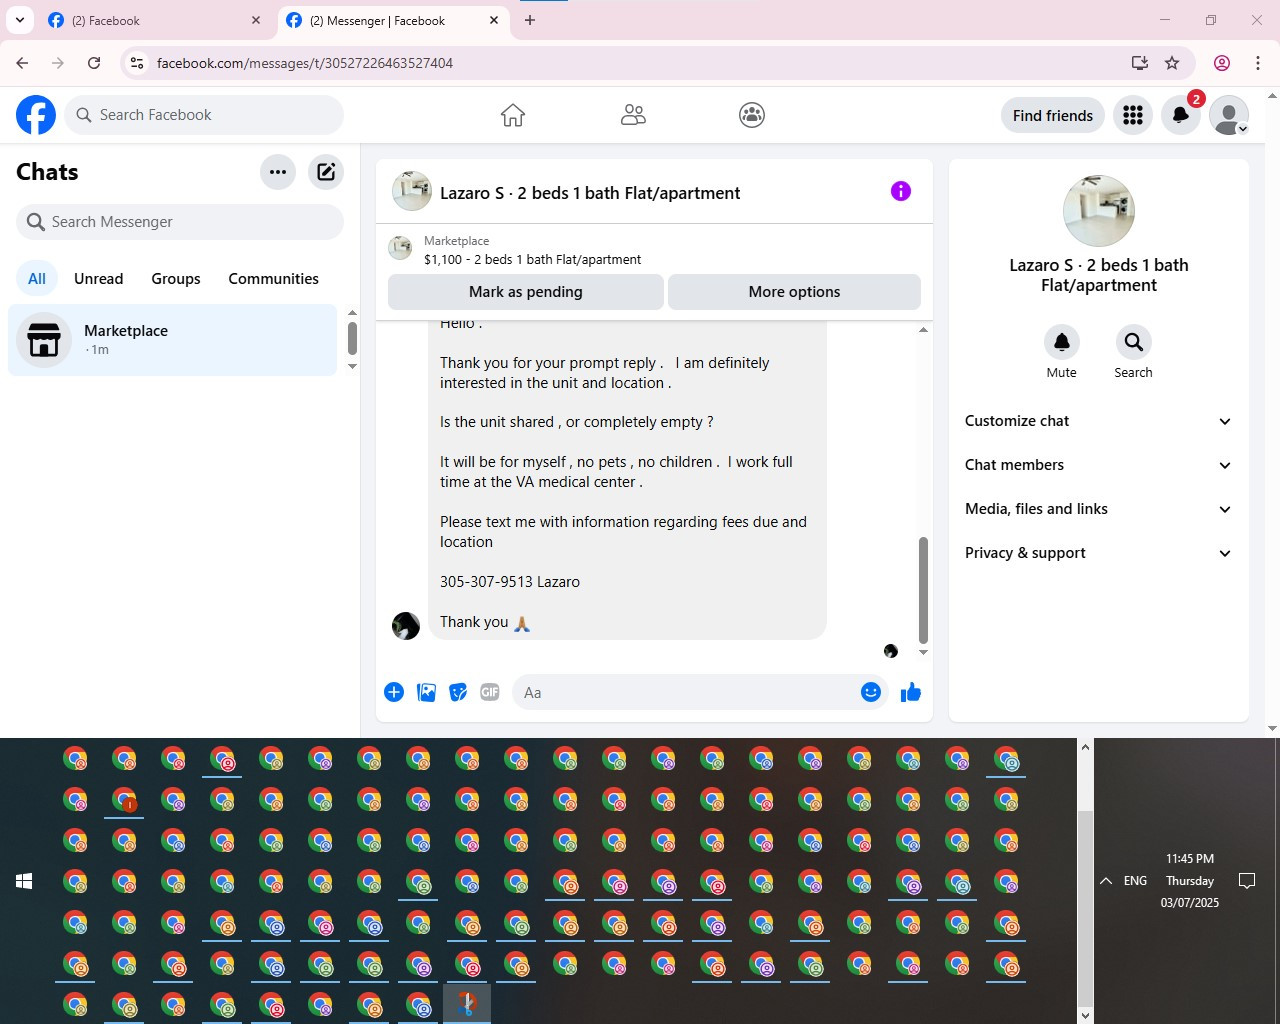Close the "(2) Facebook" browser tab
The height and width of the screenshot is (1024, 1280).
point(256,20)
